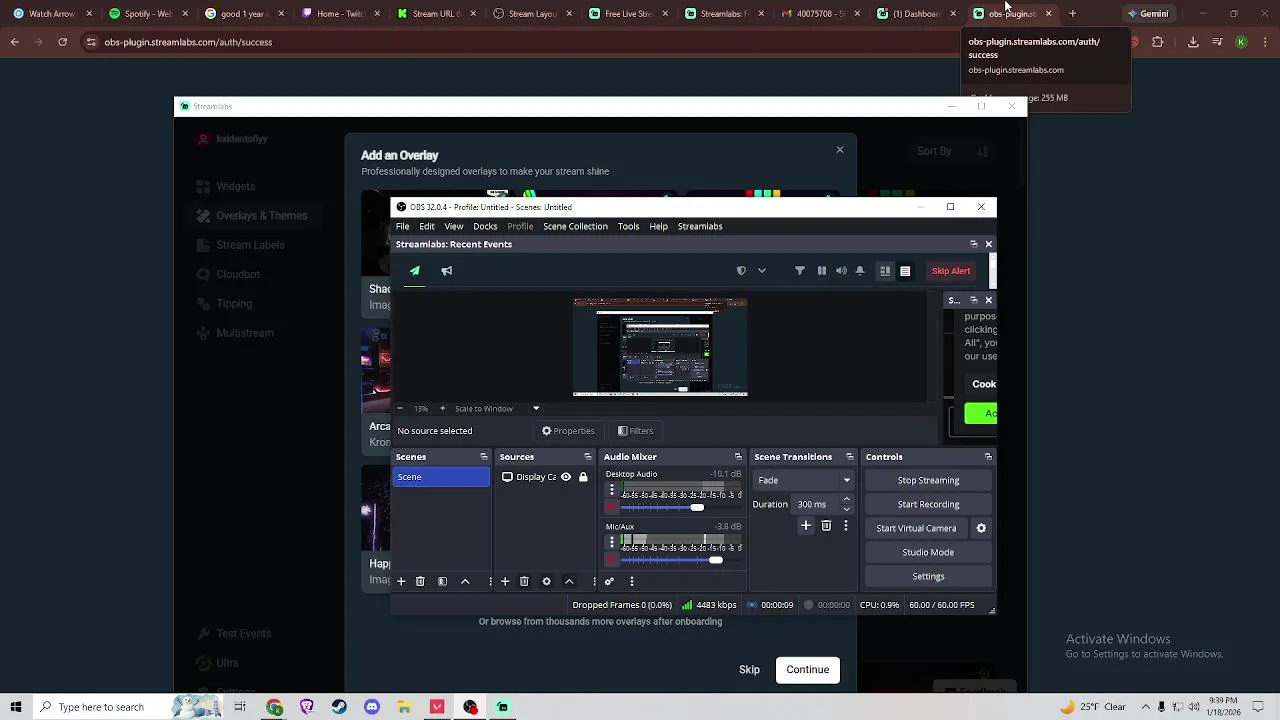Adjust the Desktop Audio volume slider
Screen dimensions: 1280x720
click(x=697, y=507)
